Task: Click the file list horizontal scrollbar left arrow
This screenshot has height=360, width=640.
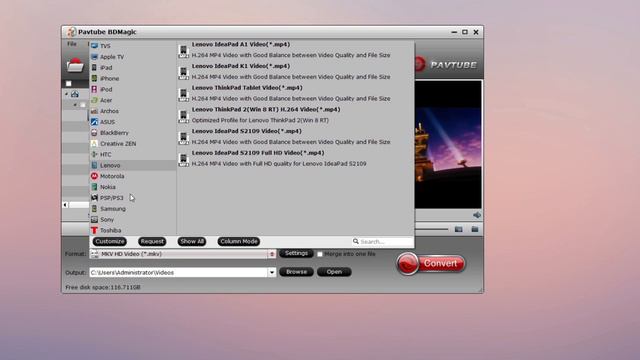Action: coord(65,205)
